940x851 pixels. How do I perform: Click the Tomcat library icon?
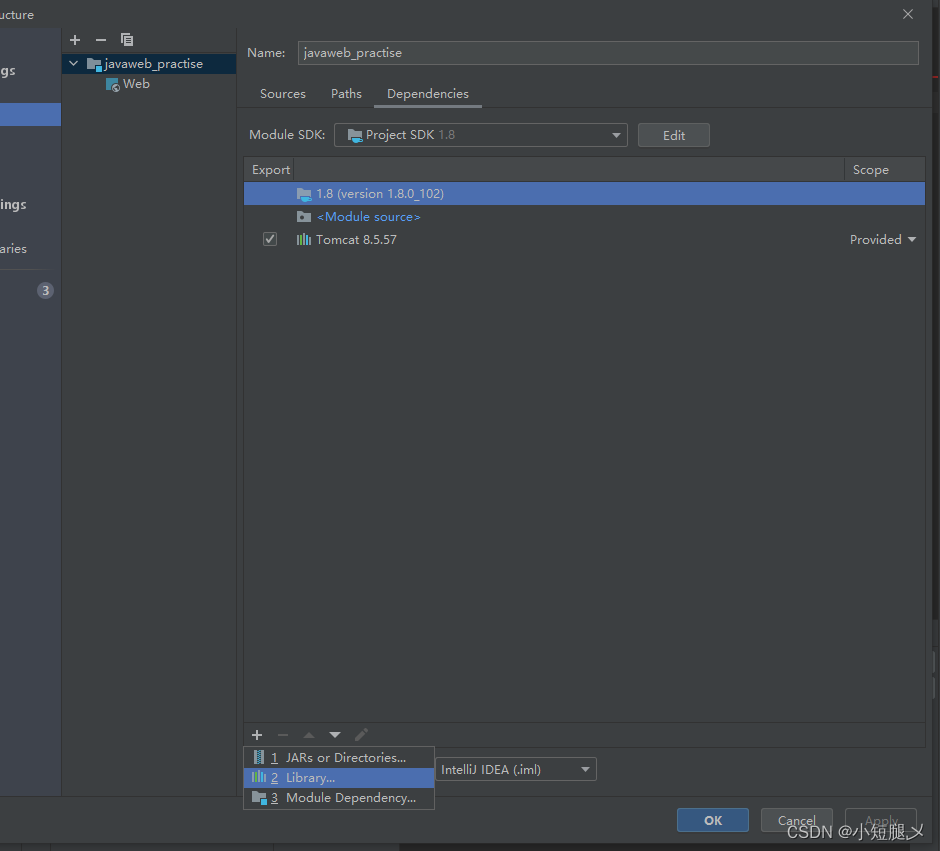pyautogui.click(x=304, y=240)
